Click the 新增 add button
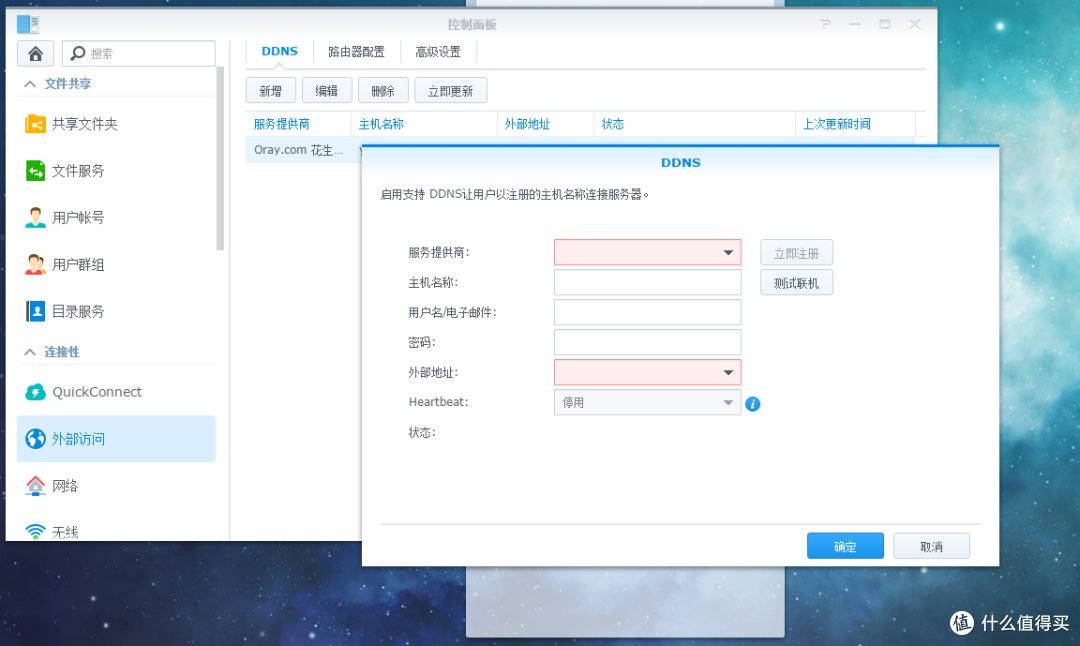This screenshot has height=646, width=1080. tap(271, 90)
